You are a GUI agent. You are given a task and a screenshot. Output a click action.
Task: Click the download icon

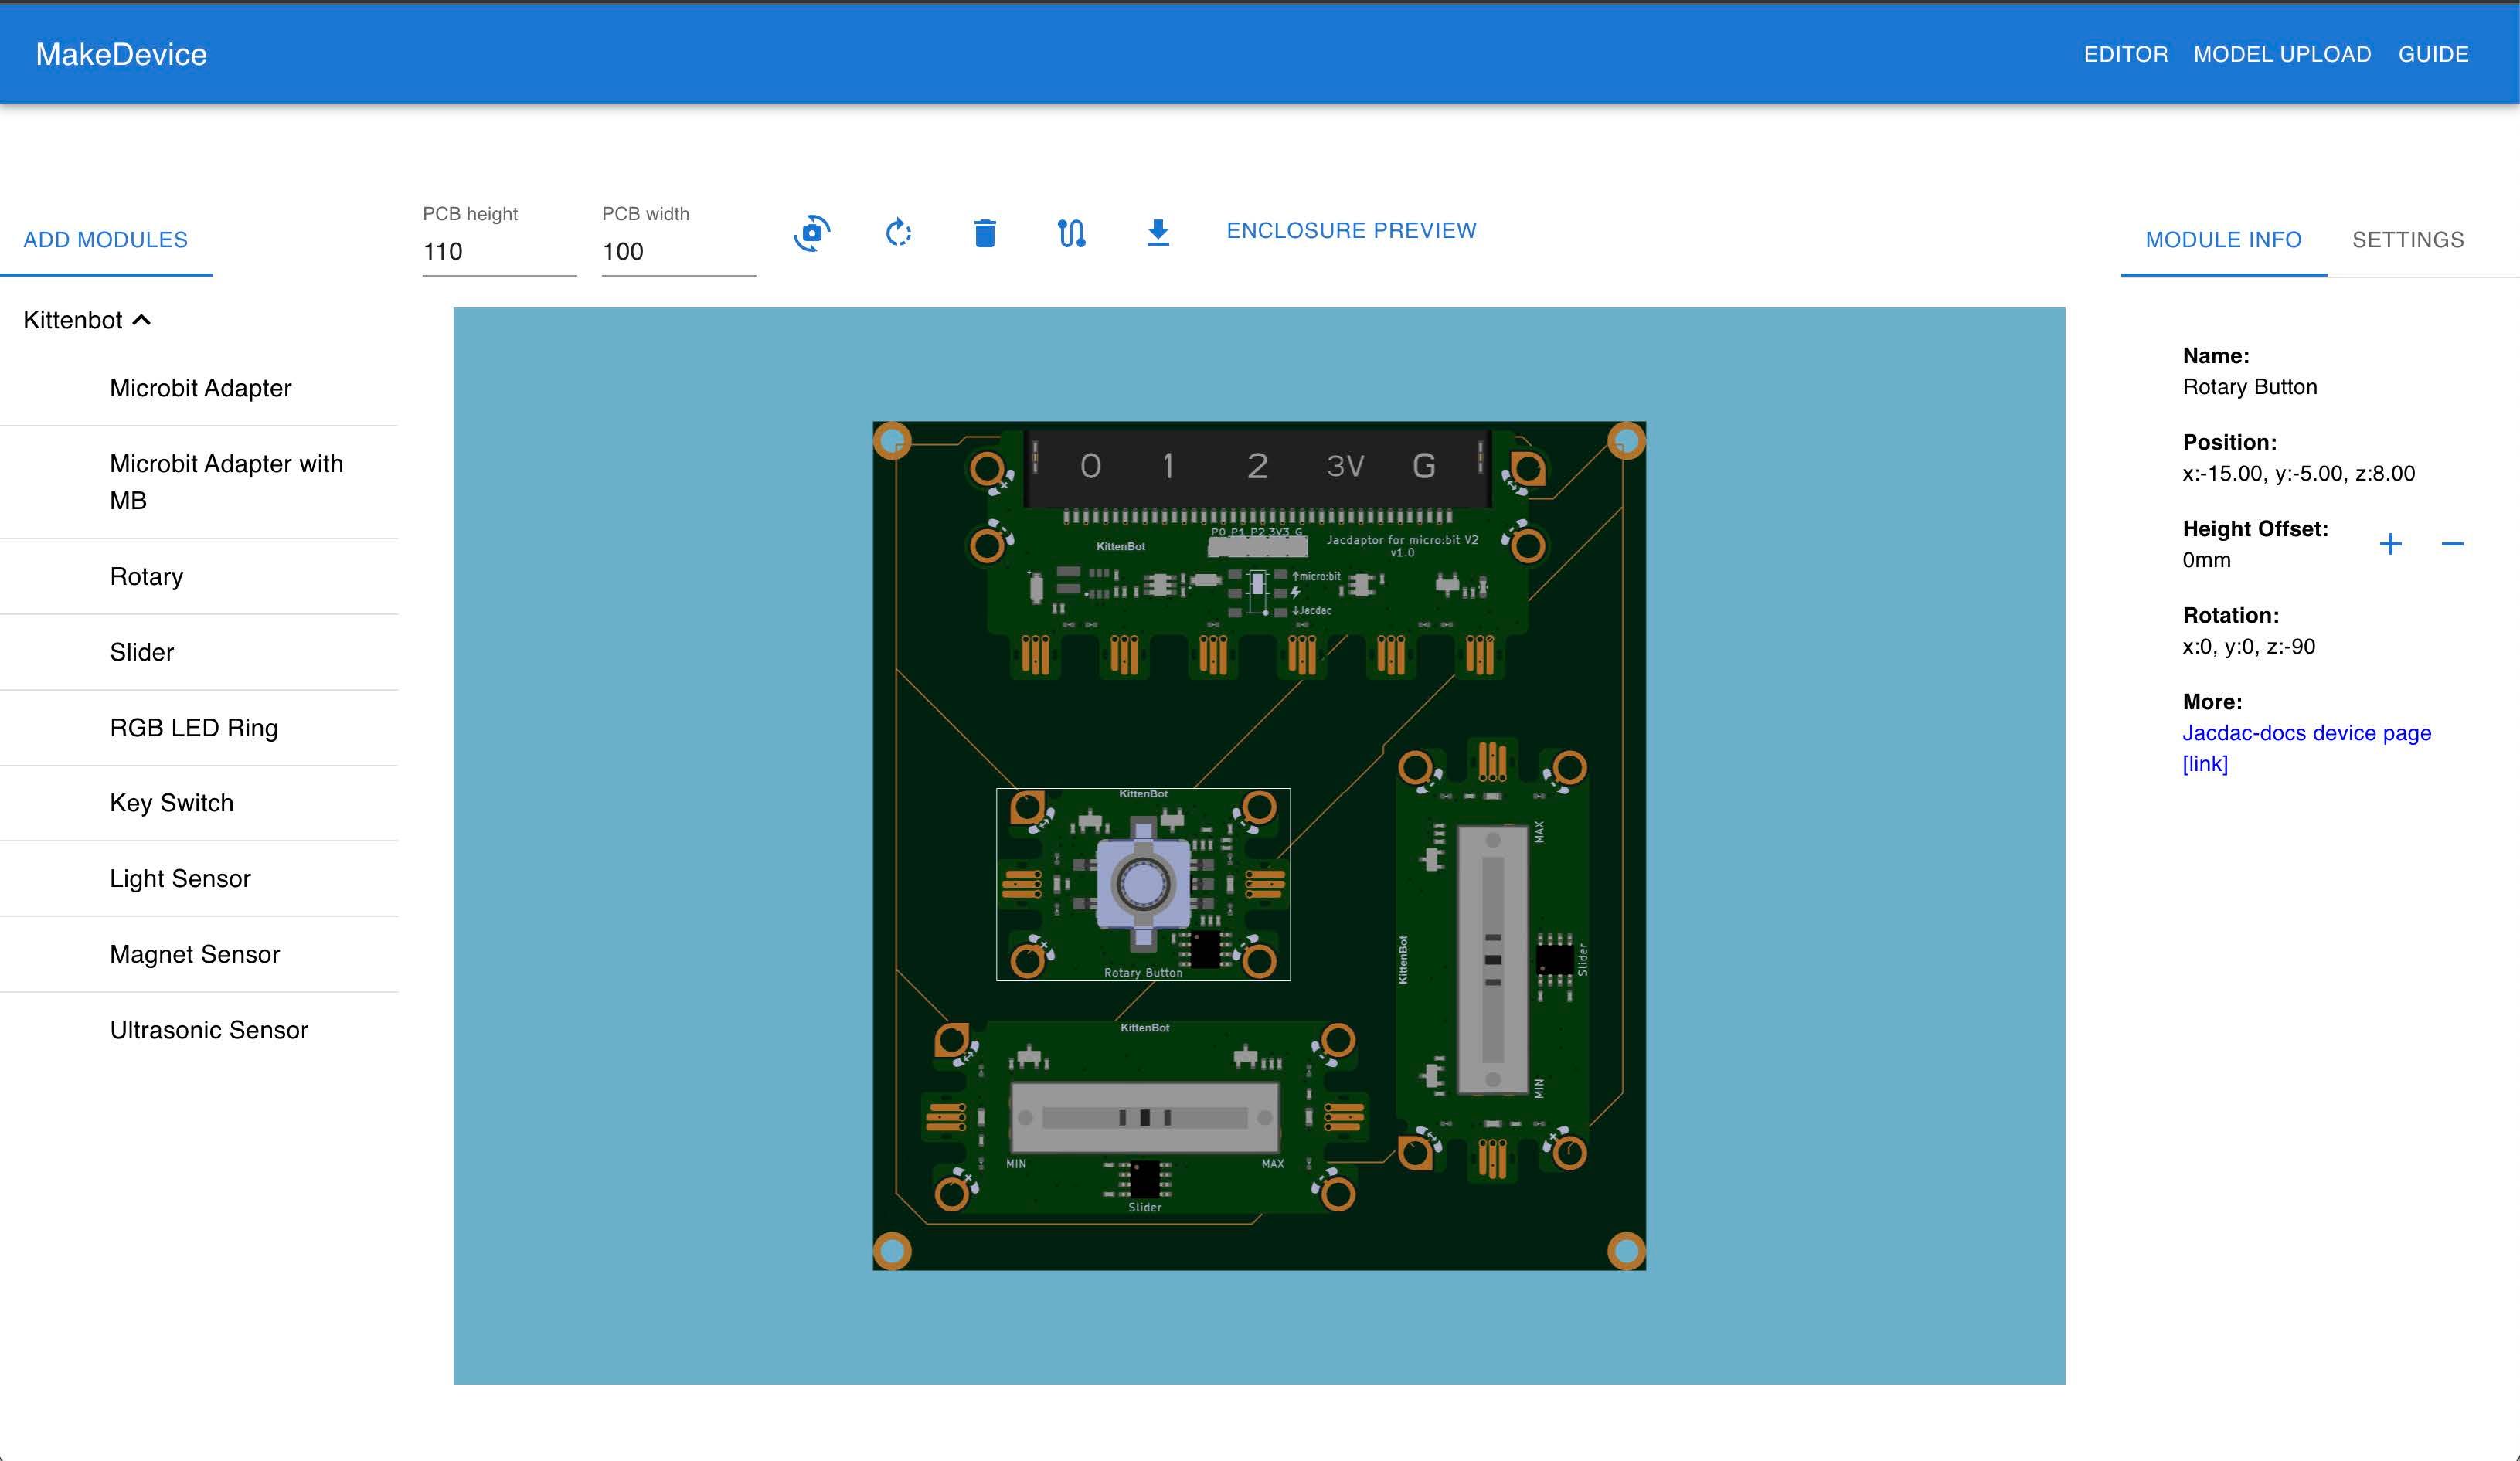click(x=1157, y=233)
